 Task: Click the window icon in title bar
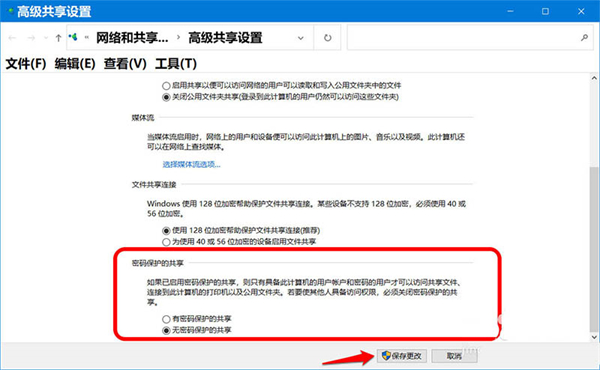pos(11,11)
